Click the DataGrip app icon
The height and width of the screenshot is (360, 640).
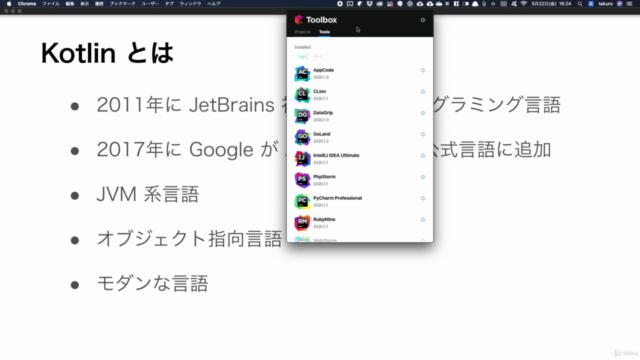pyautogui.click(x=302, y=116)
